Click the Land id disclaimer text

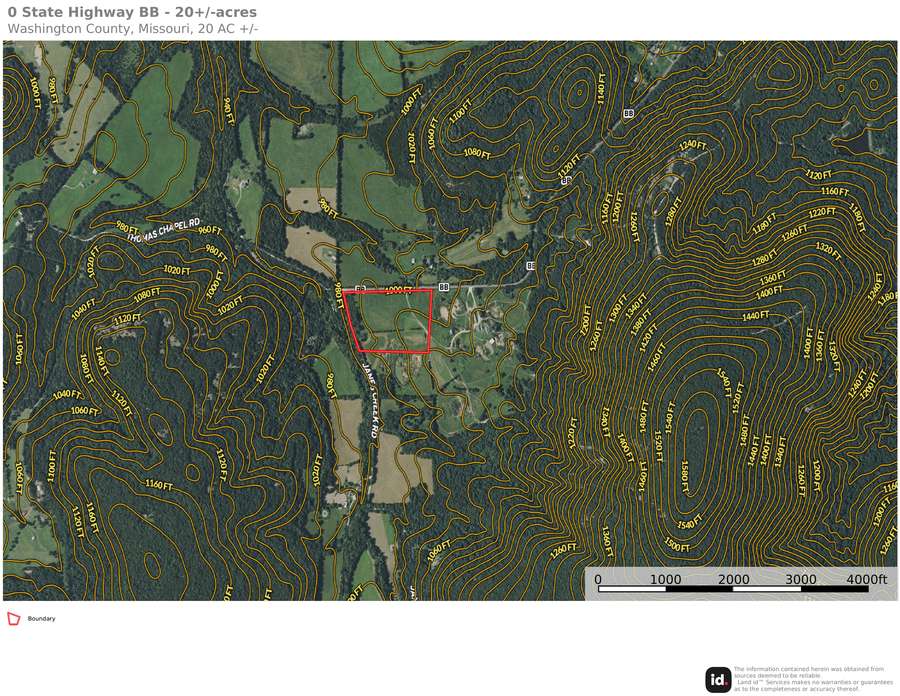813,679
